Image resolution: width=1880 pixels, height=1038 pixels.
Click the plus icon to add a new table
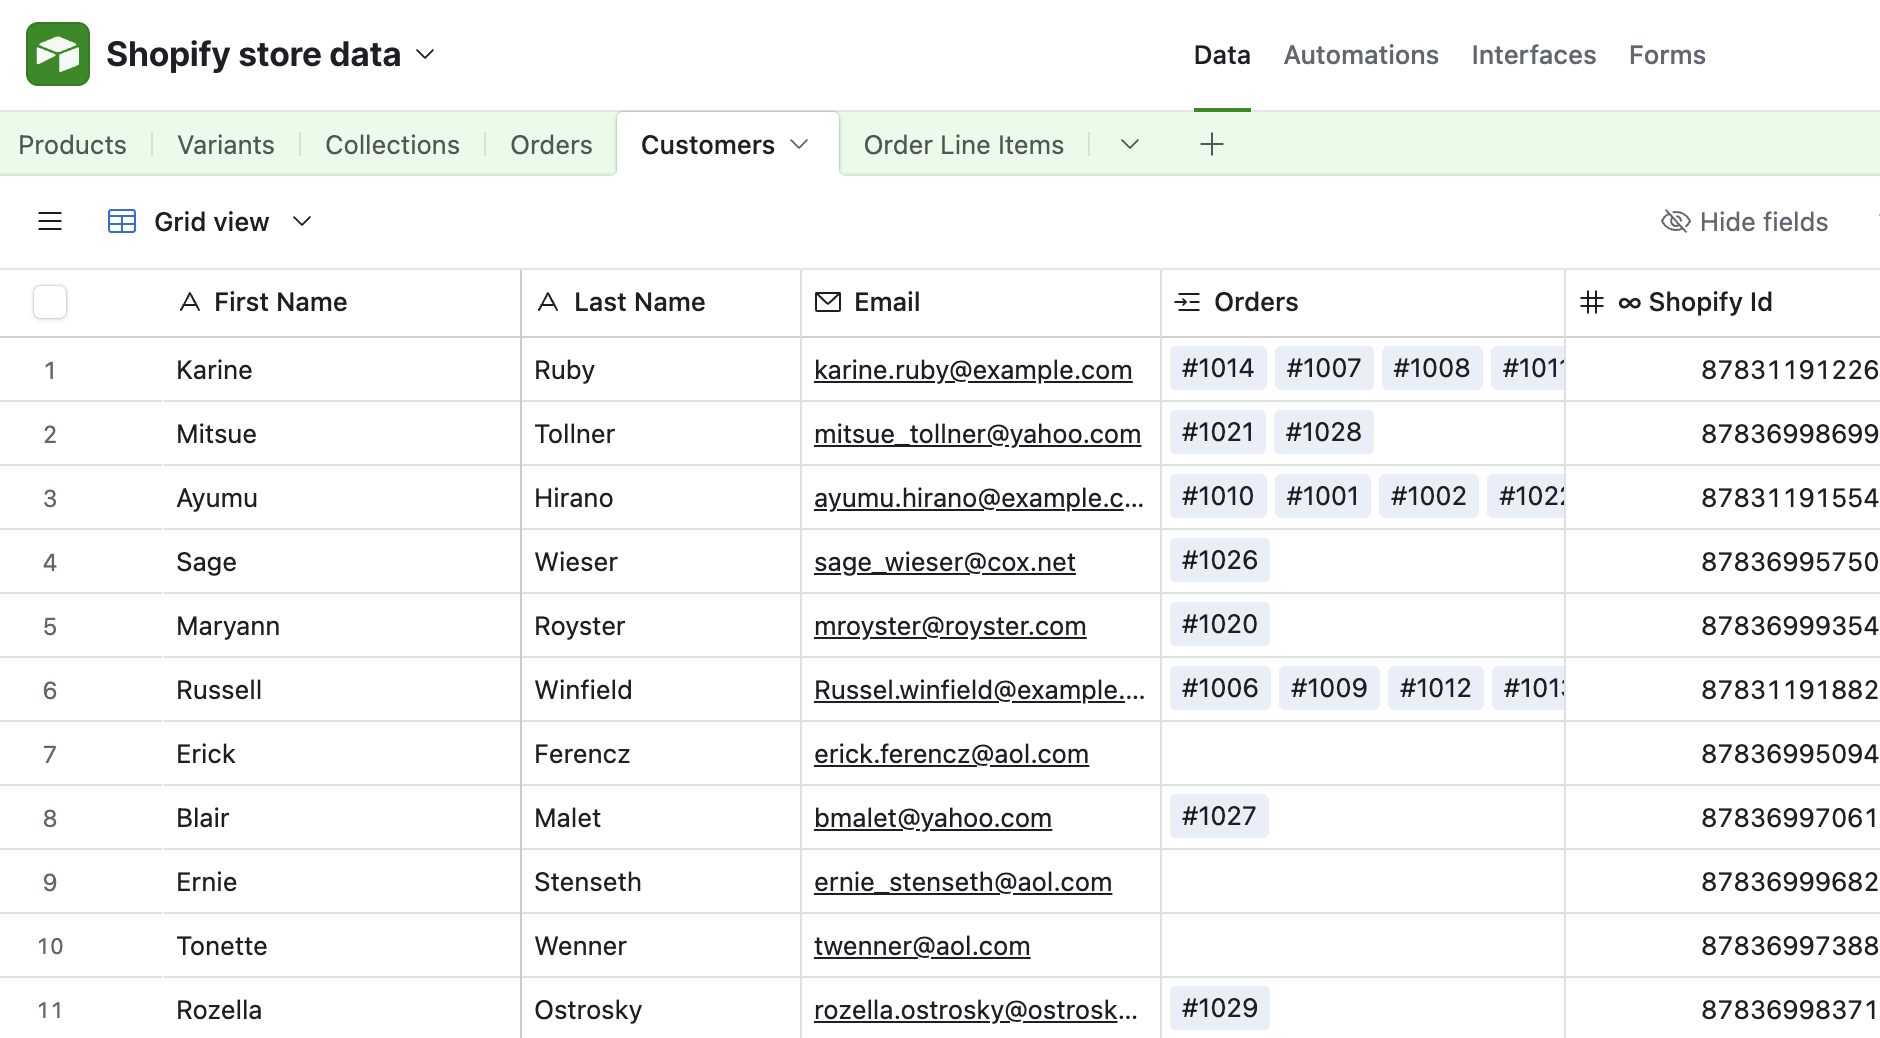coord(1211,144)
